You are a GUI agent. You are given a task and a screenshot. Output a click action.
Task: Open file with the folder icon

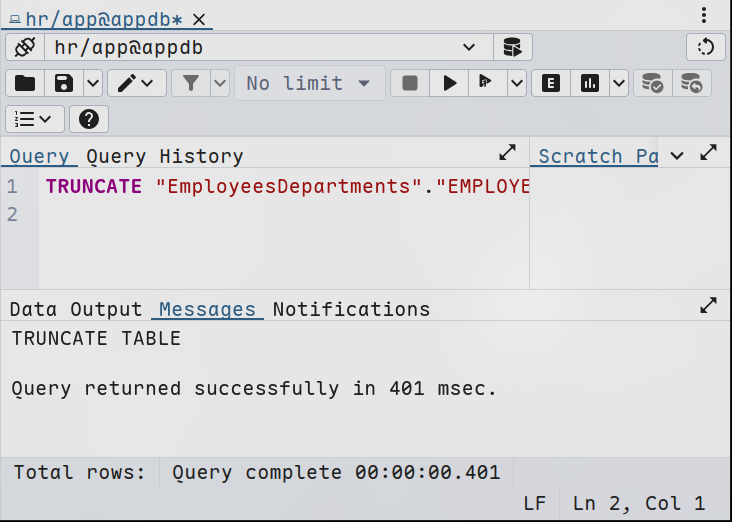point(25,83)
